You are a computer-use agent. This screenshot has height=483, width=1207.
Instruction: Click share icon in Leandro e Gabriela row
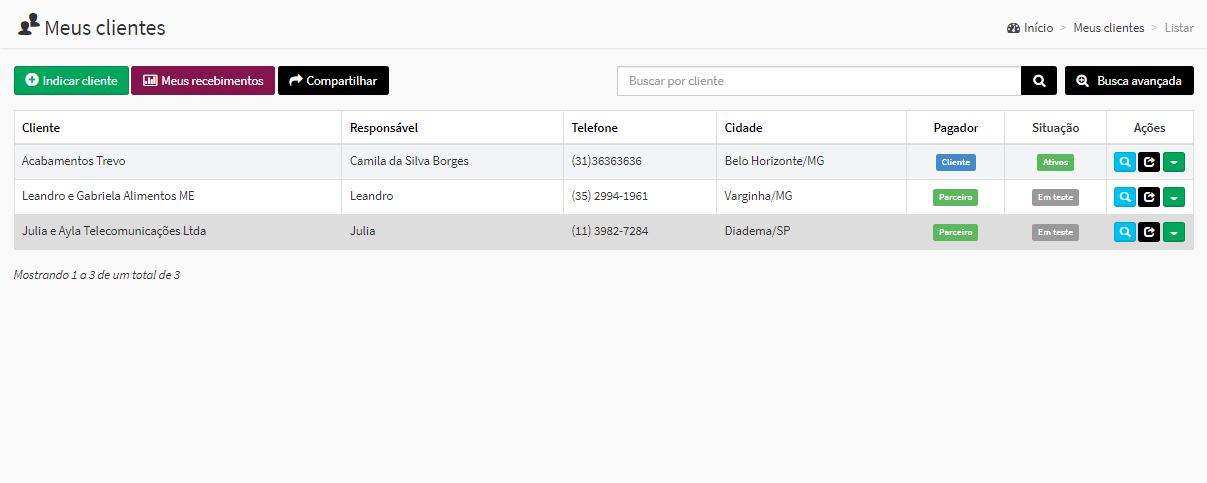(x=1149, y=197)
